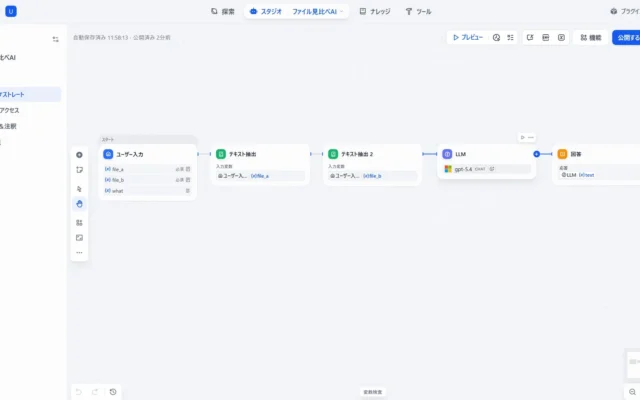Click the LLM node icon

[x=447, y=154]
